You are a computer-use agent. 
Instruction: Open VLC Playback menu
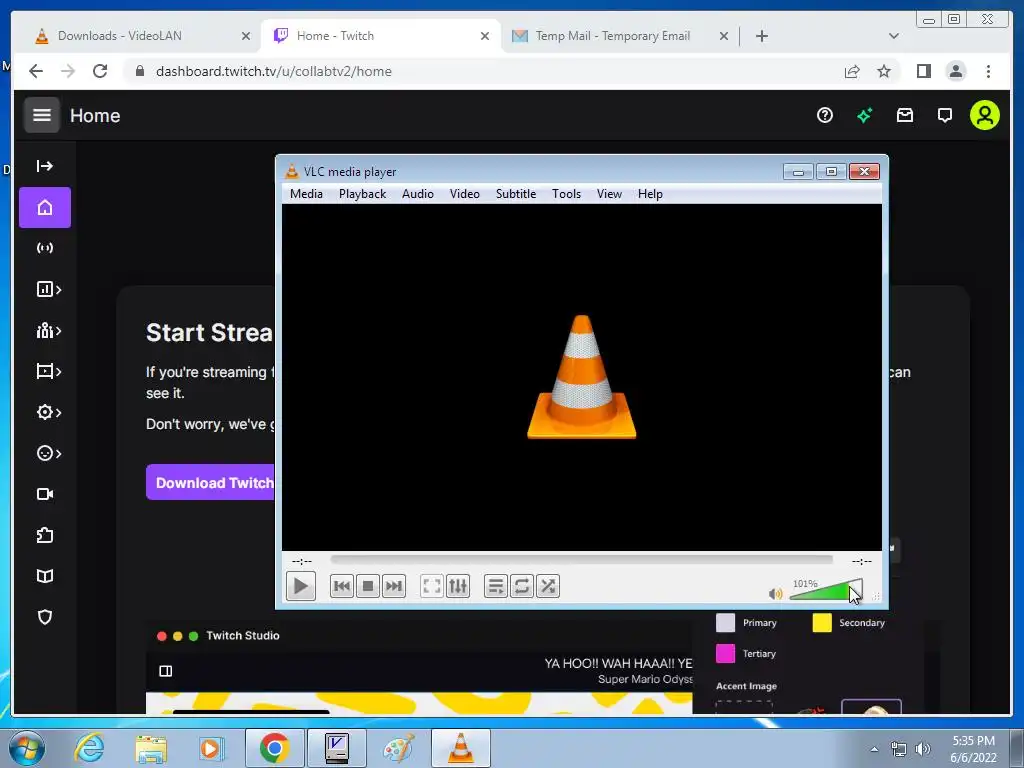point(362,194)
